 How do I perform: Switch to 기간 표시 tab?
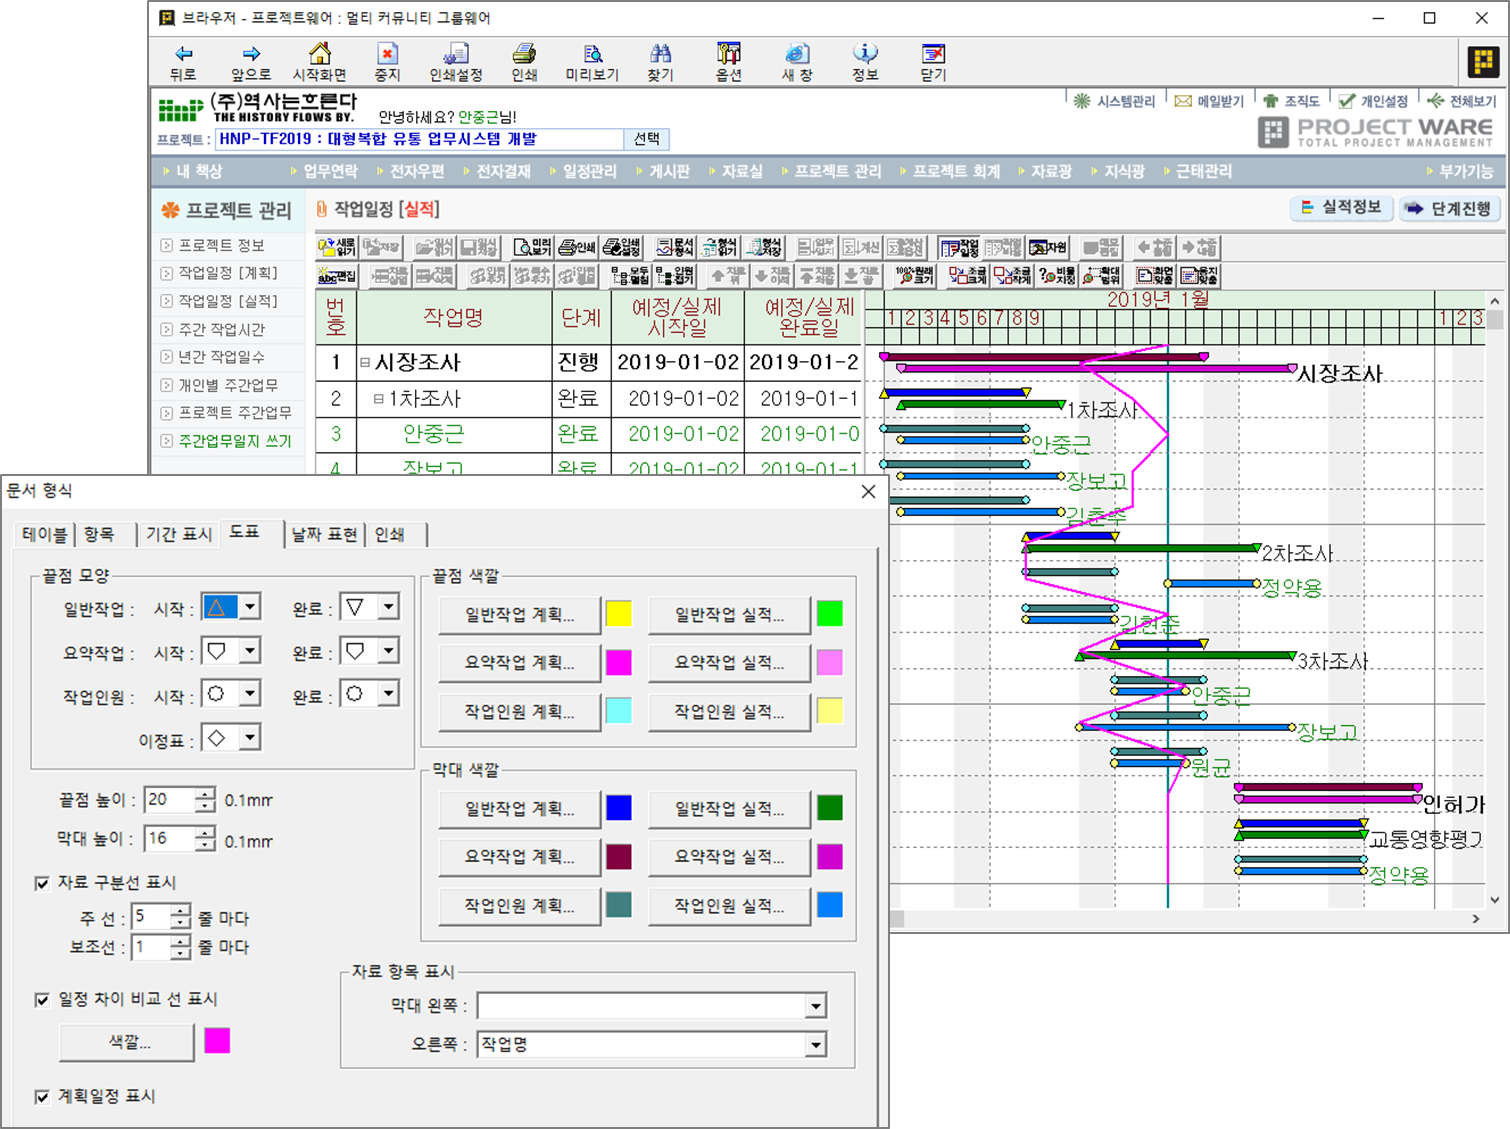click(178, 534)
